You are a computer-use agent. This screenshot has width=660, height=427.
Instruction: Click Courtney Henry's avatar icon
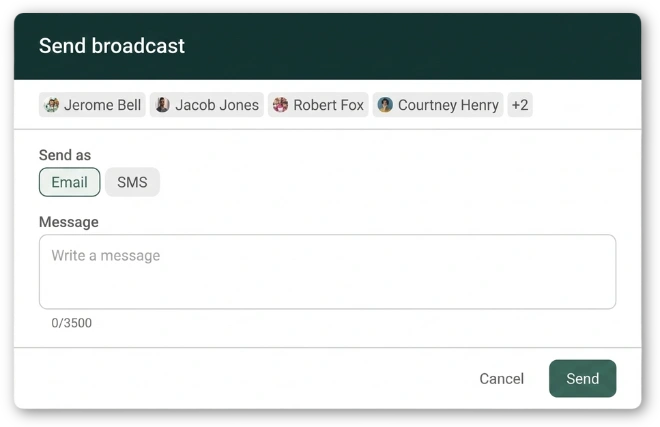[385, 105]
